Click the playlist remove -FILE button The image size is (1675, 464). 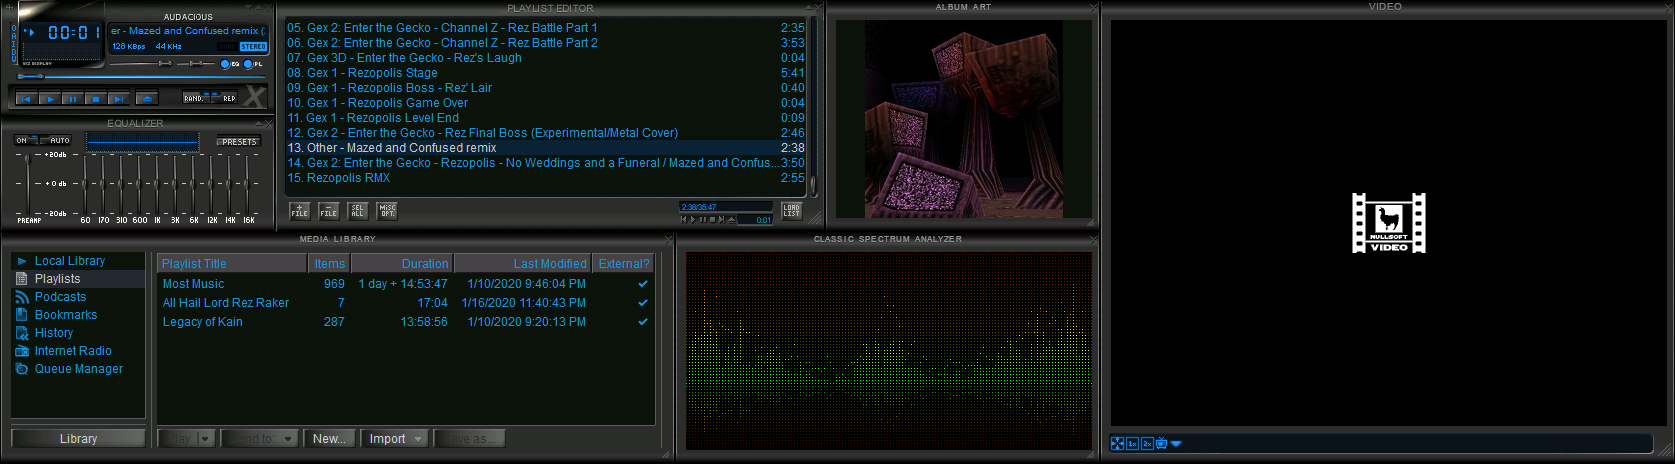[x=328, y=211]
